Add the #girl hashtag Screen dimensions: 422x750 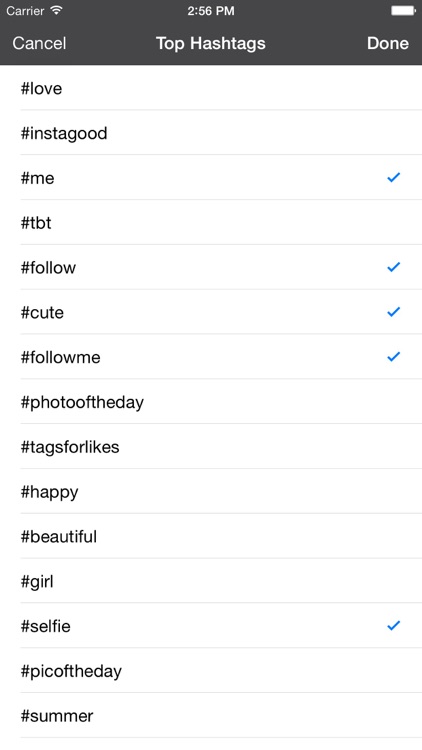point(211,581)
